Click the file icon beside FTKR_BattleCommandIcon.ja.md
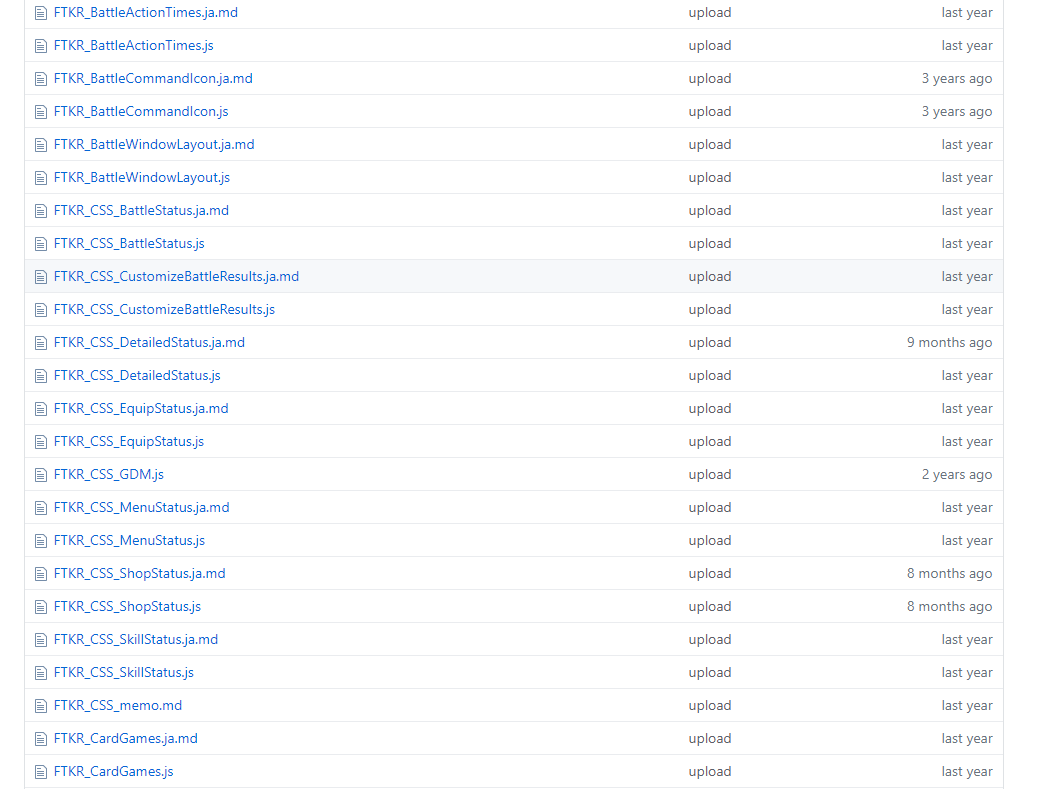This screenshot has width=1052, height=789. pyautogui.click(x=41, y=78)
